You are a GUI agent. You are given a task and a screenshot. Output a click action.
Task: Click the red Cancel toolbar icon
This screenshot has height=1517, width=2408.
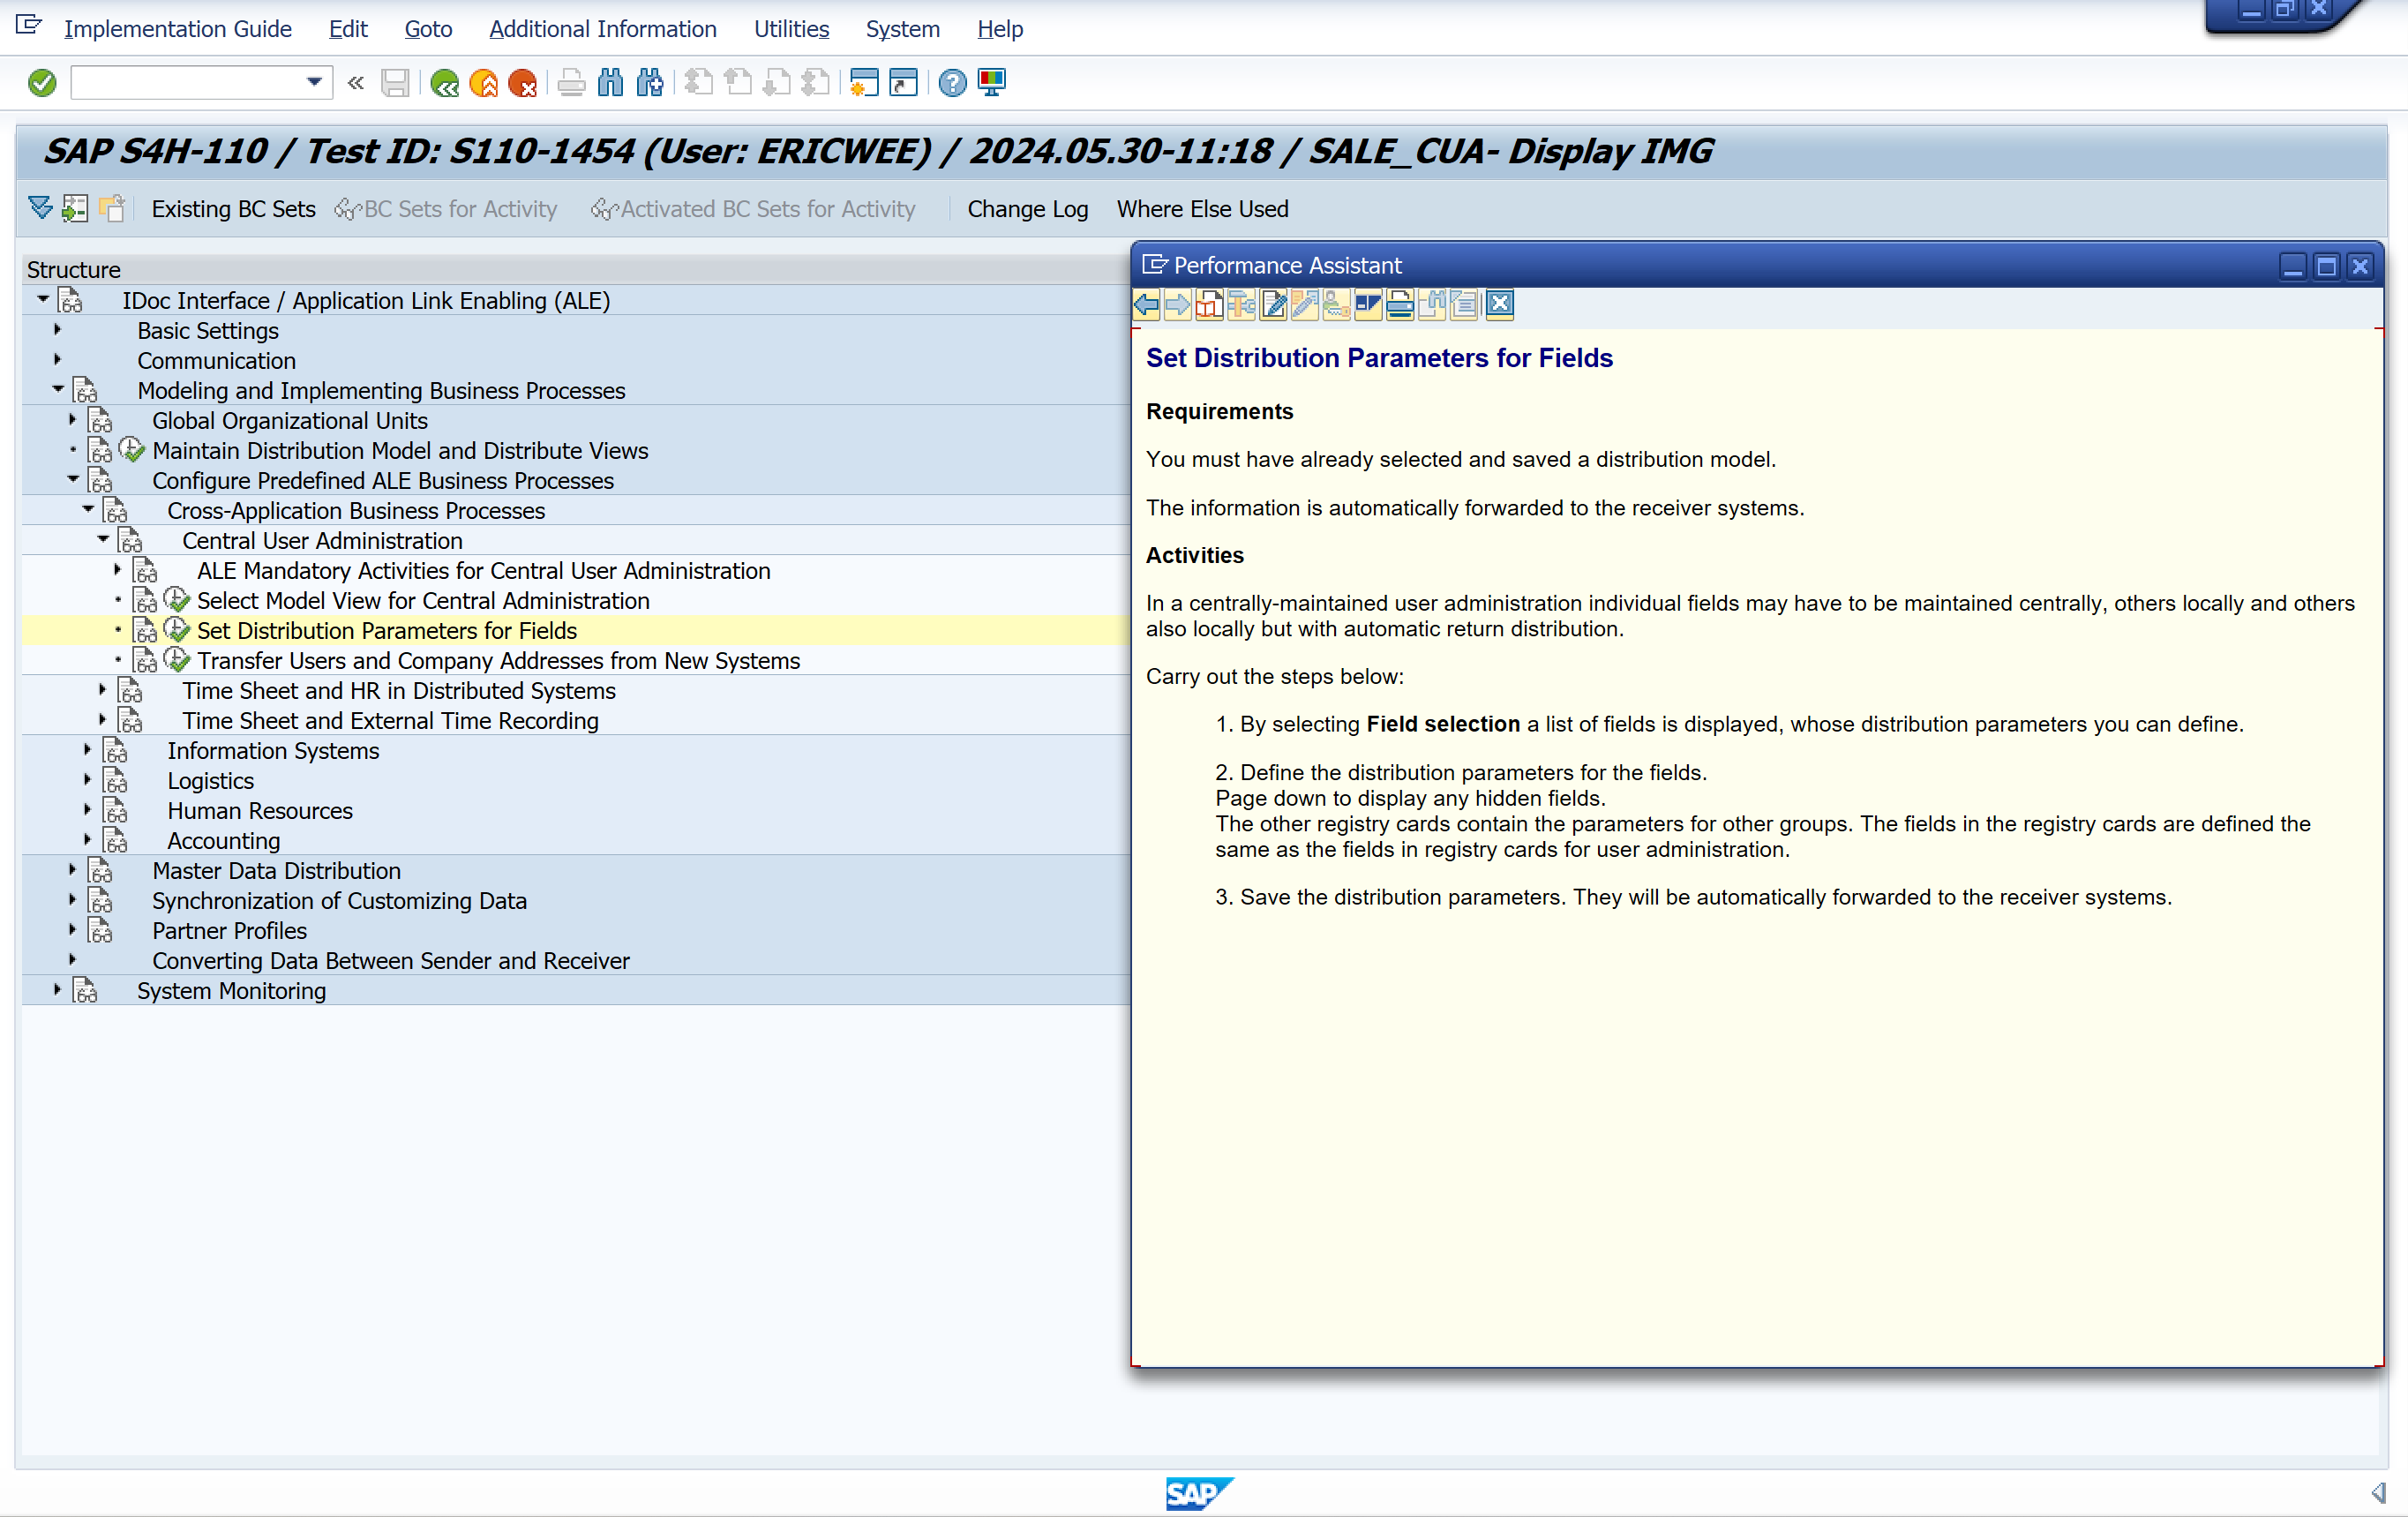[522, 83]
